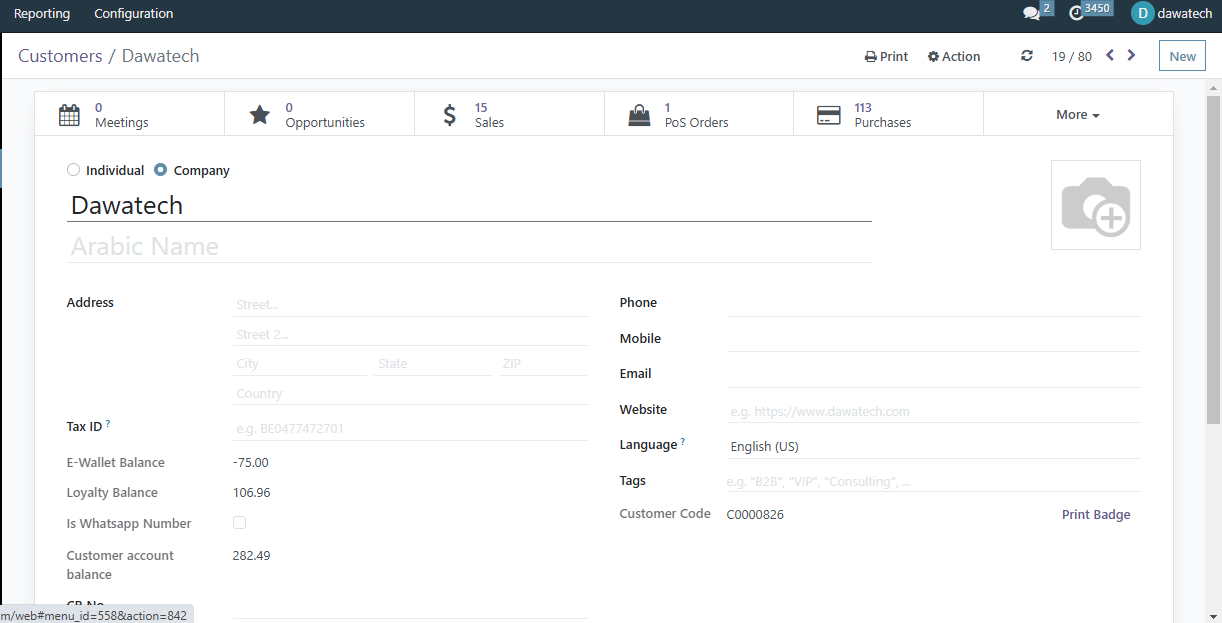Viewport: 1222px width, 623px height.
Task: Open the Tags selection field
Action: coord(933,481)
